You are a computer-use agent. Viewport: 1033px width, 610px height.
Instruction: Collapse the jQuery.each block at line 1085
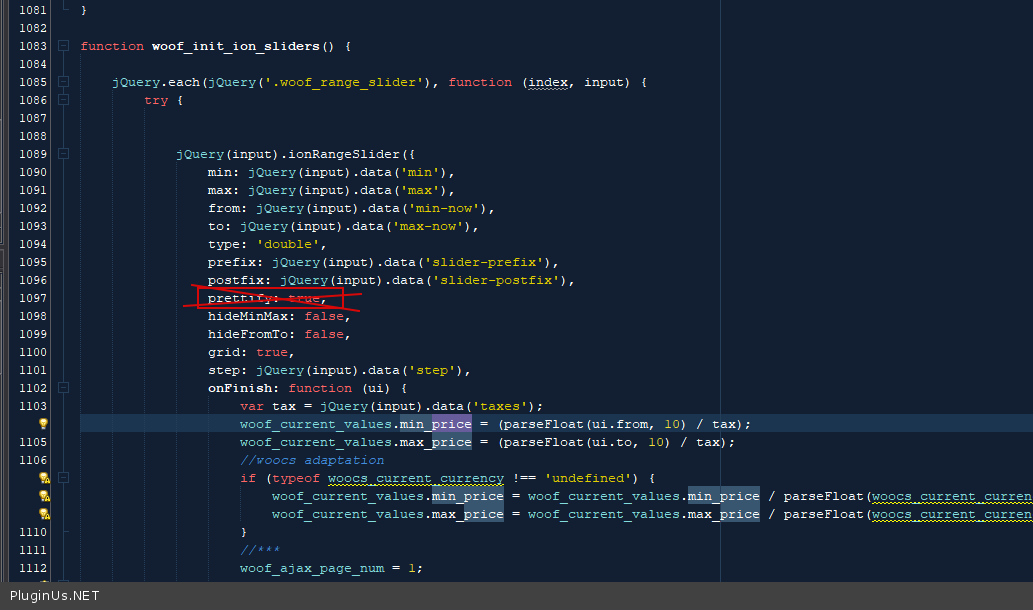64,82
